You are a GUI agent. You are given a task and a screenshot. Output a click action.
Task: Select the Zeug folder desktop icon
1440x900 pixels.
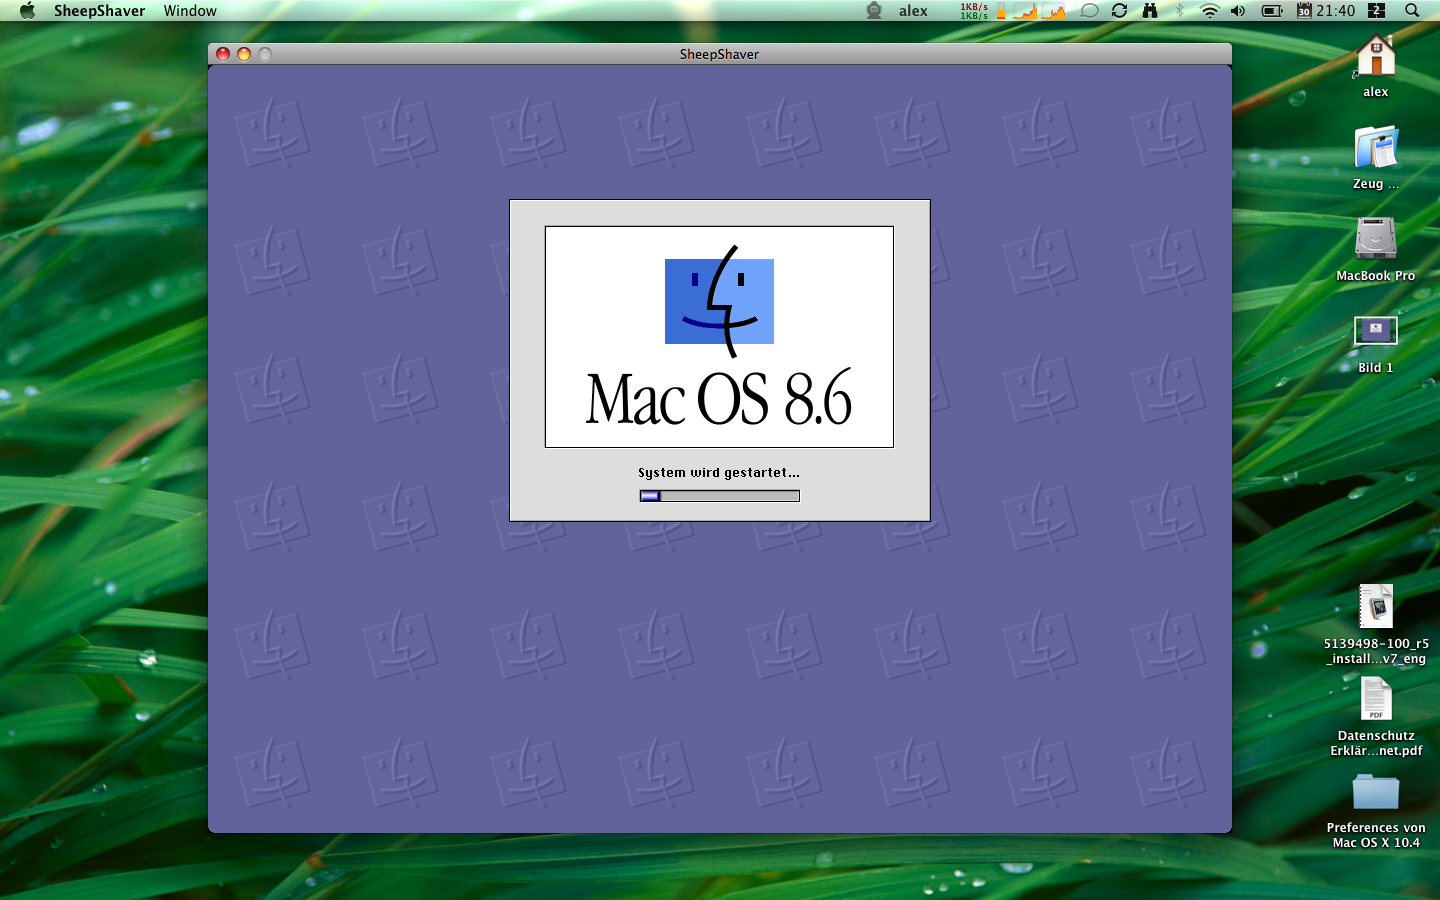[1376, 148]
